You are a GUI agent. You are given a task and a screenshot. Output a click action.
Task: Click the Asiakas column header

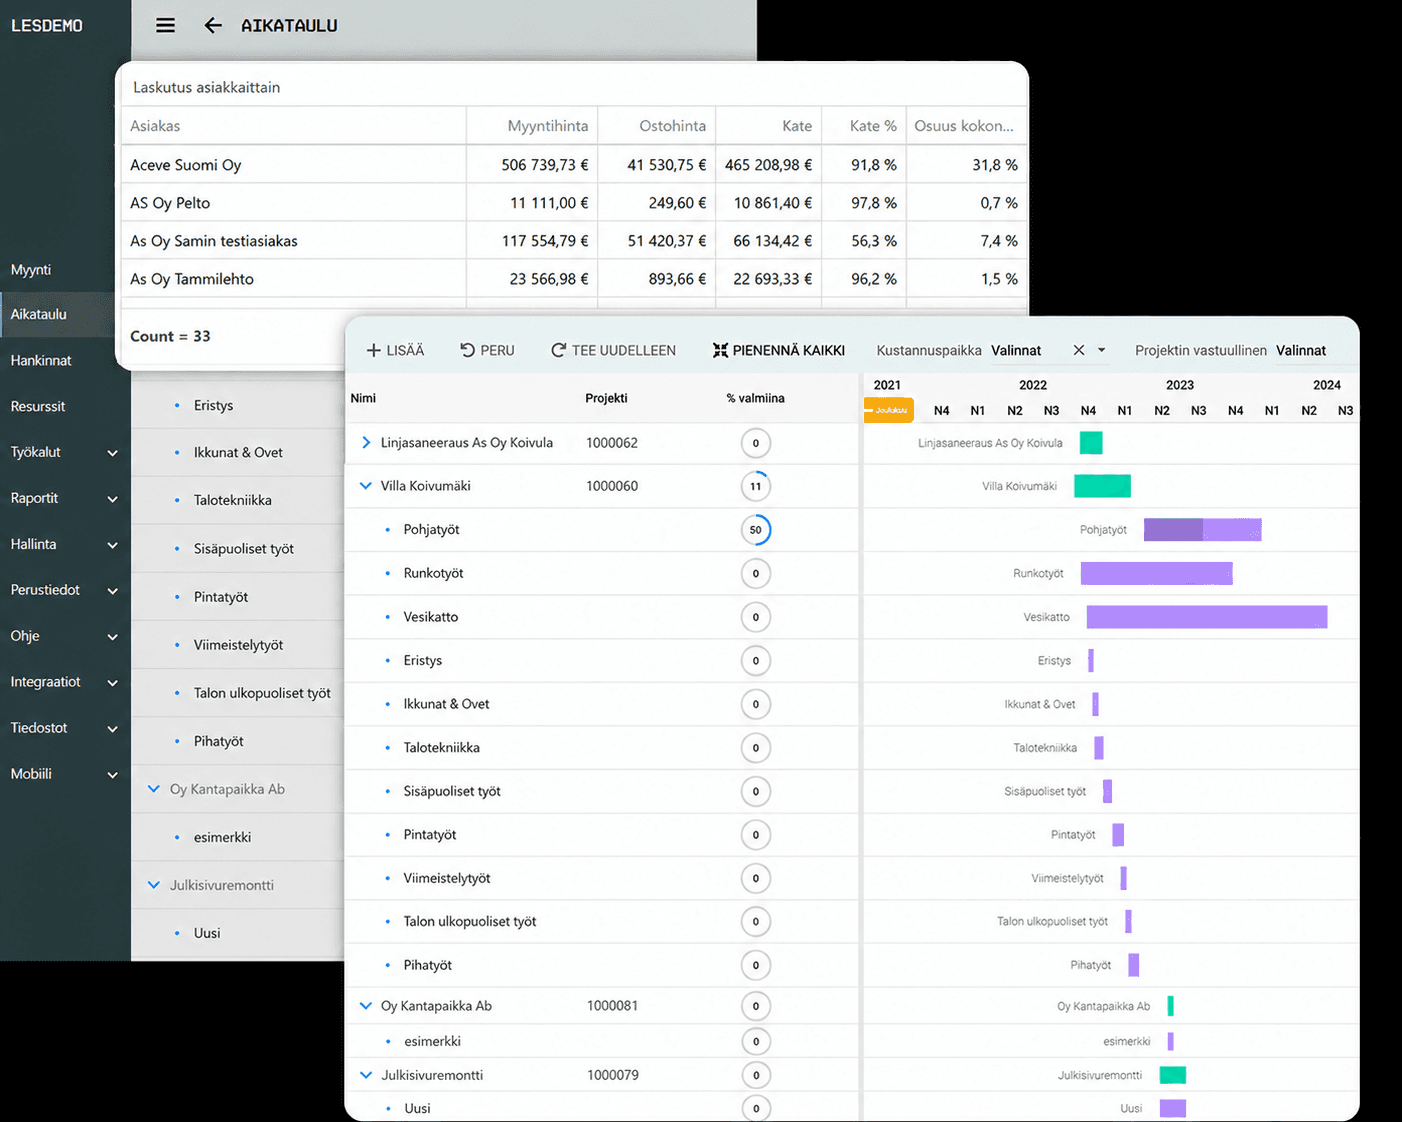tap(155, 126)
